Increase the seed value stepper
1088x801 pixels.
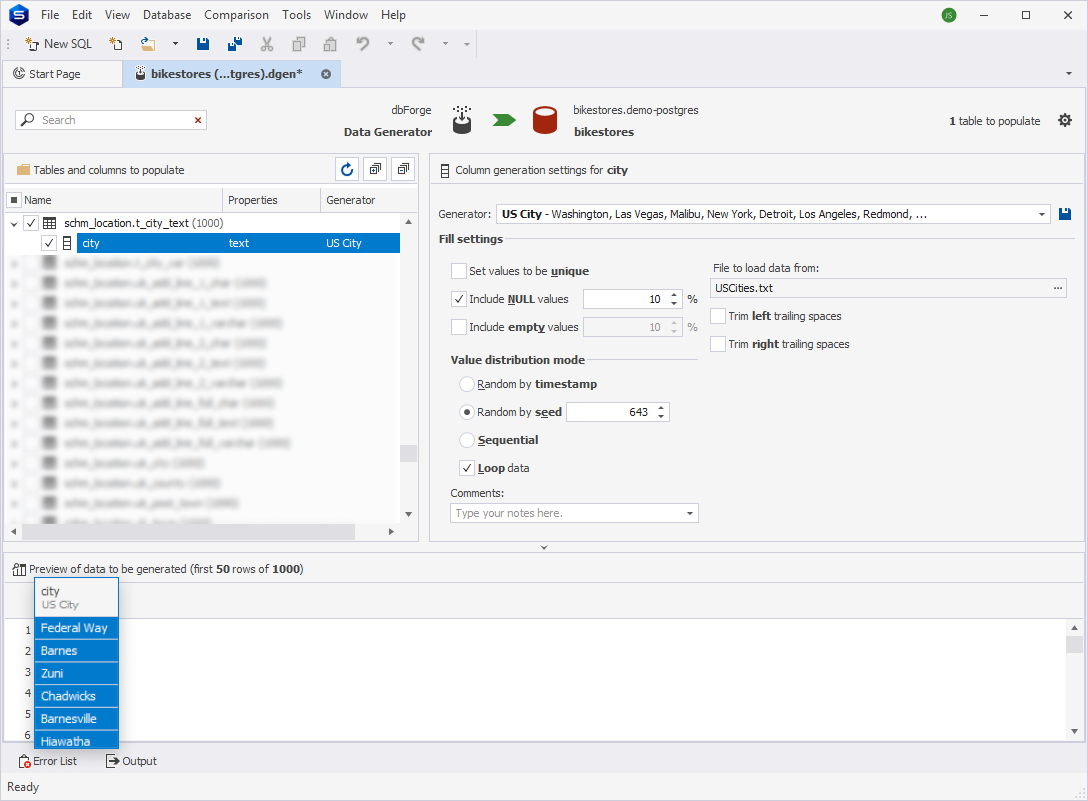coord(661,408)
